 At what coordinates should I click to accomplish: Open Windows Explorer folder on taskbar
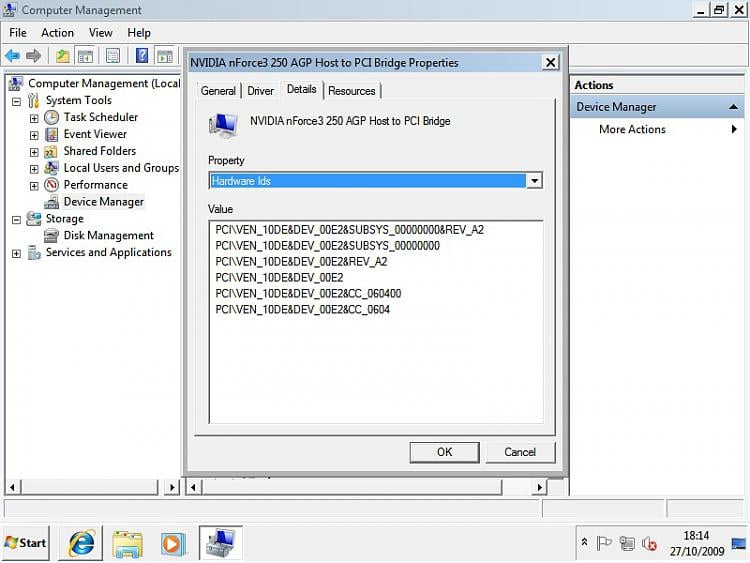coord(127,543)
